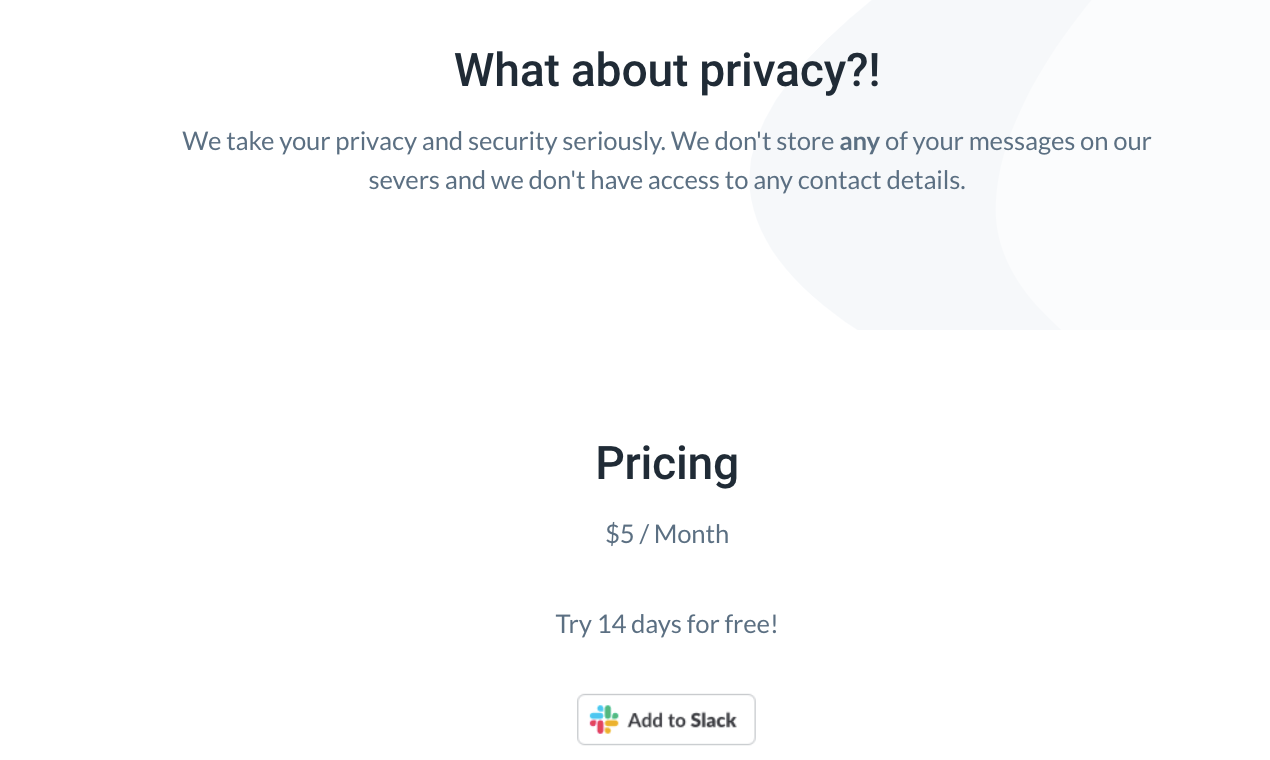
Task: Click the bold word "any"
Action: coord(859,141)
